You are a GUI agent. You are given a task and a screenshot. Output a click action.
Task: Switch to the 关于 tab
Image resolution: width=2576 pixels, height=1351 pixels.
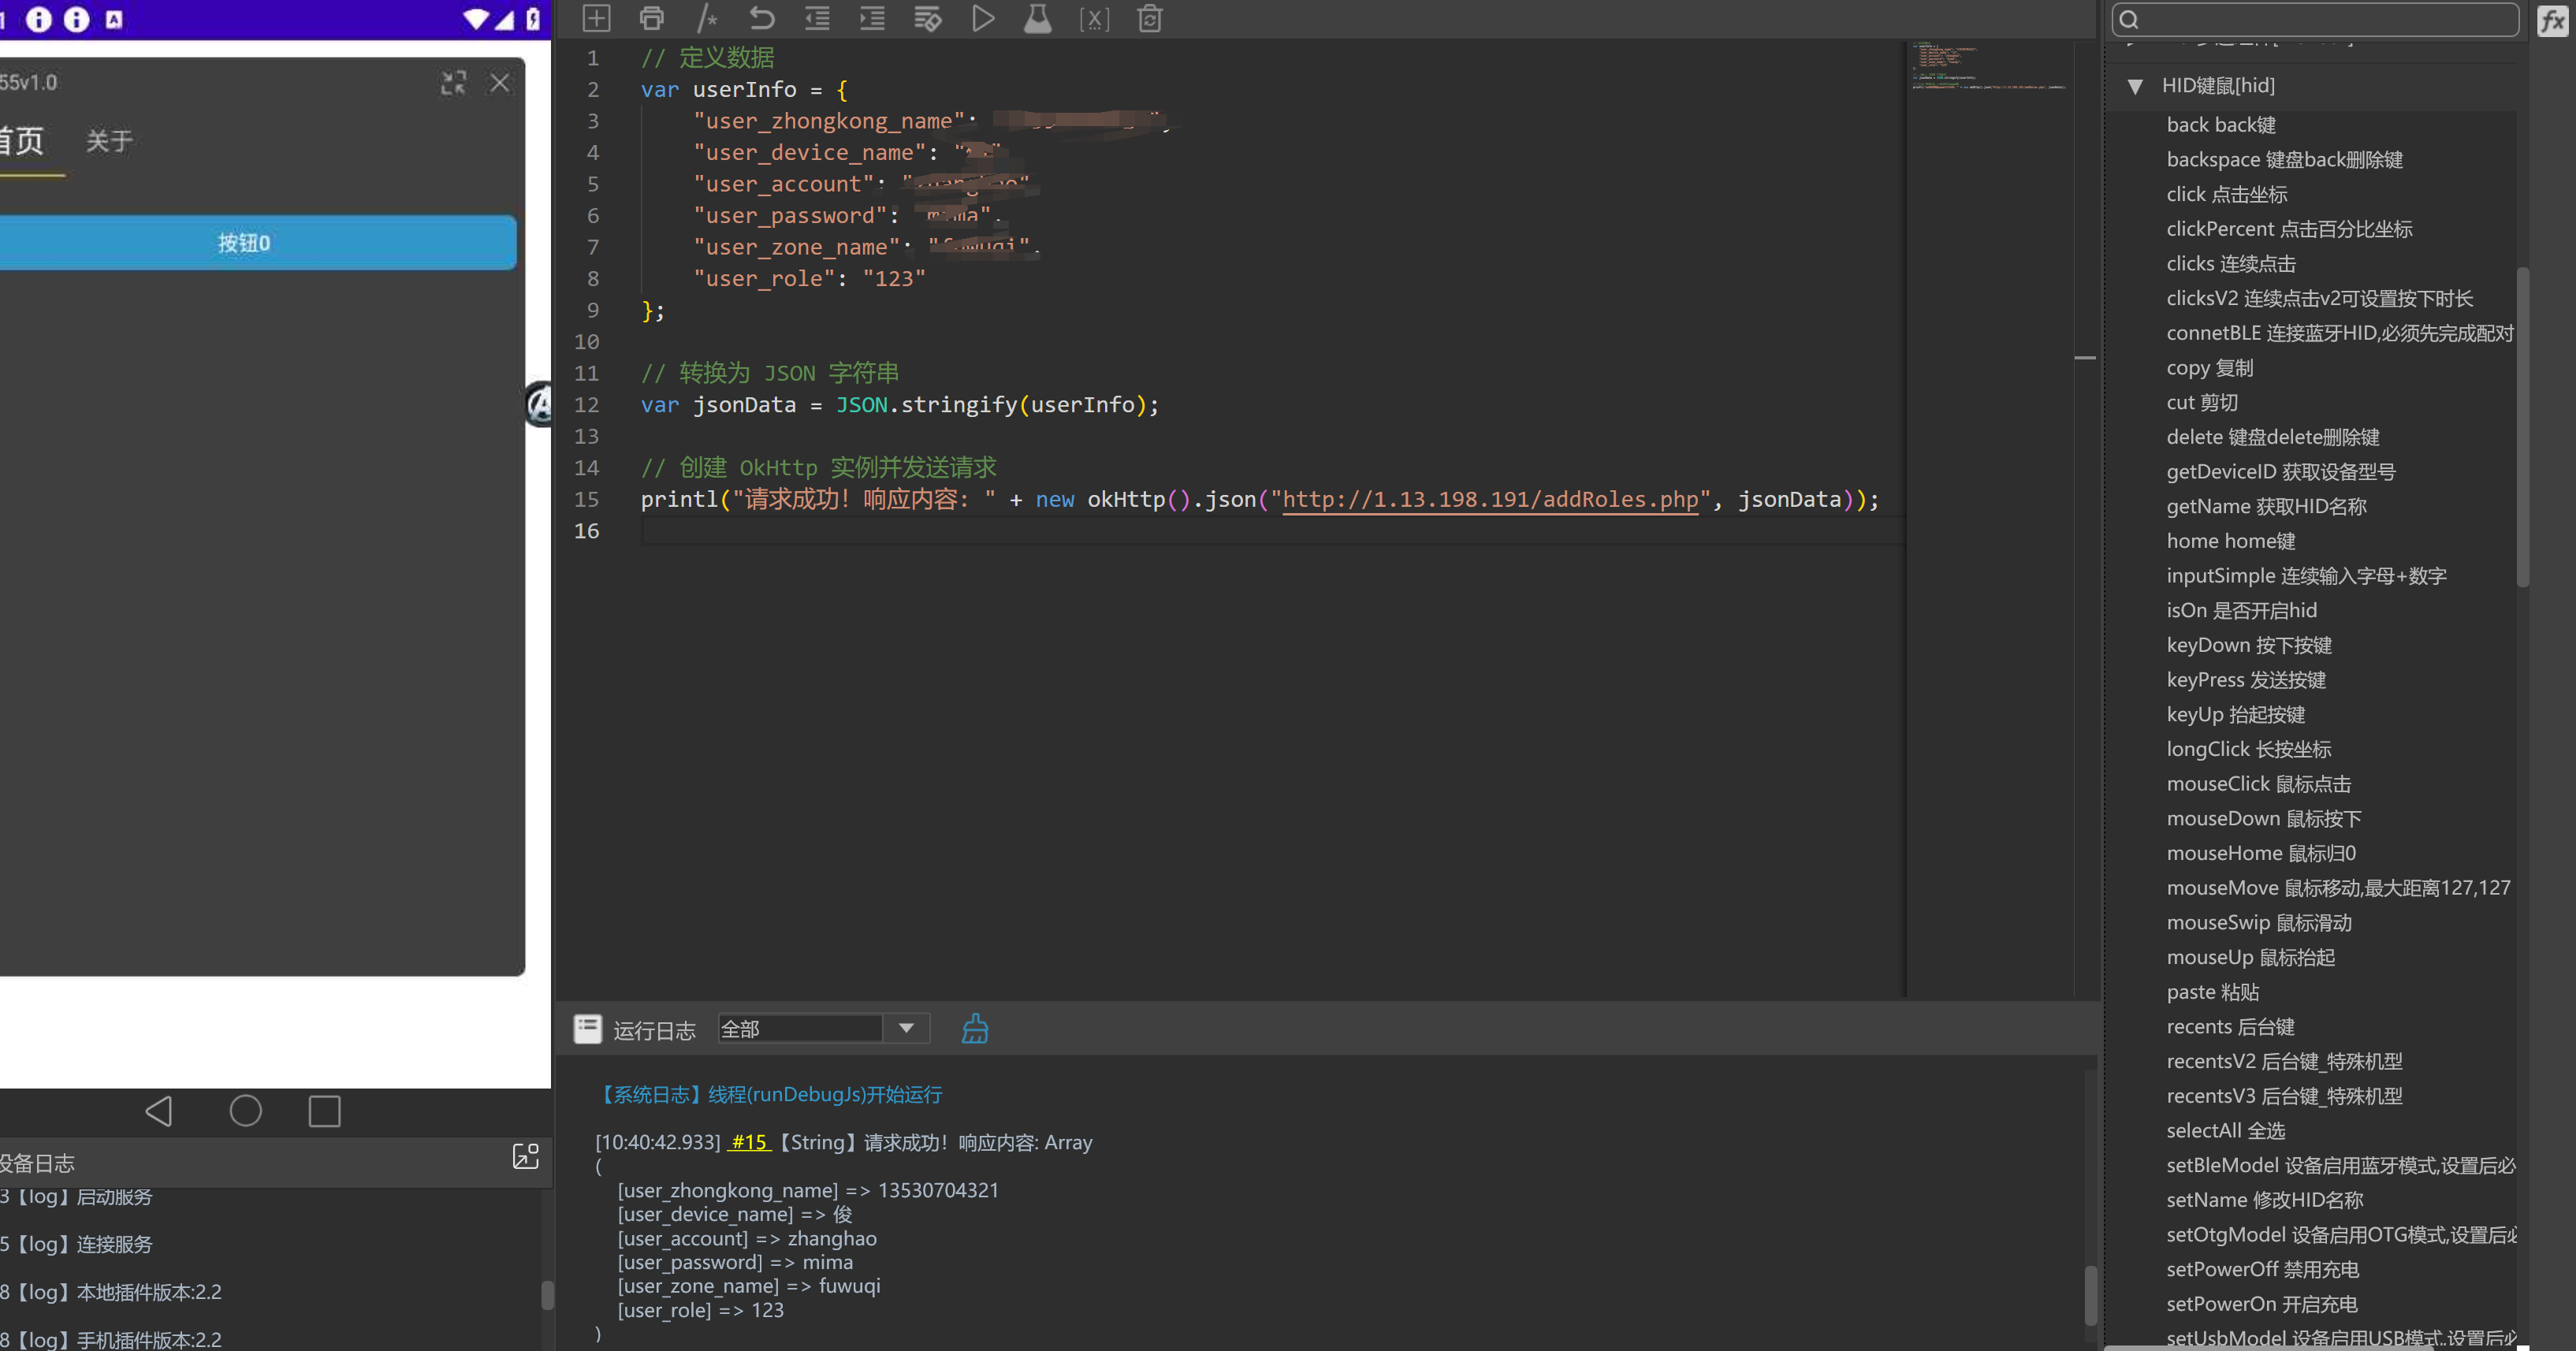(109, 141)
